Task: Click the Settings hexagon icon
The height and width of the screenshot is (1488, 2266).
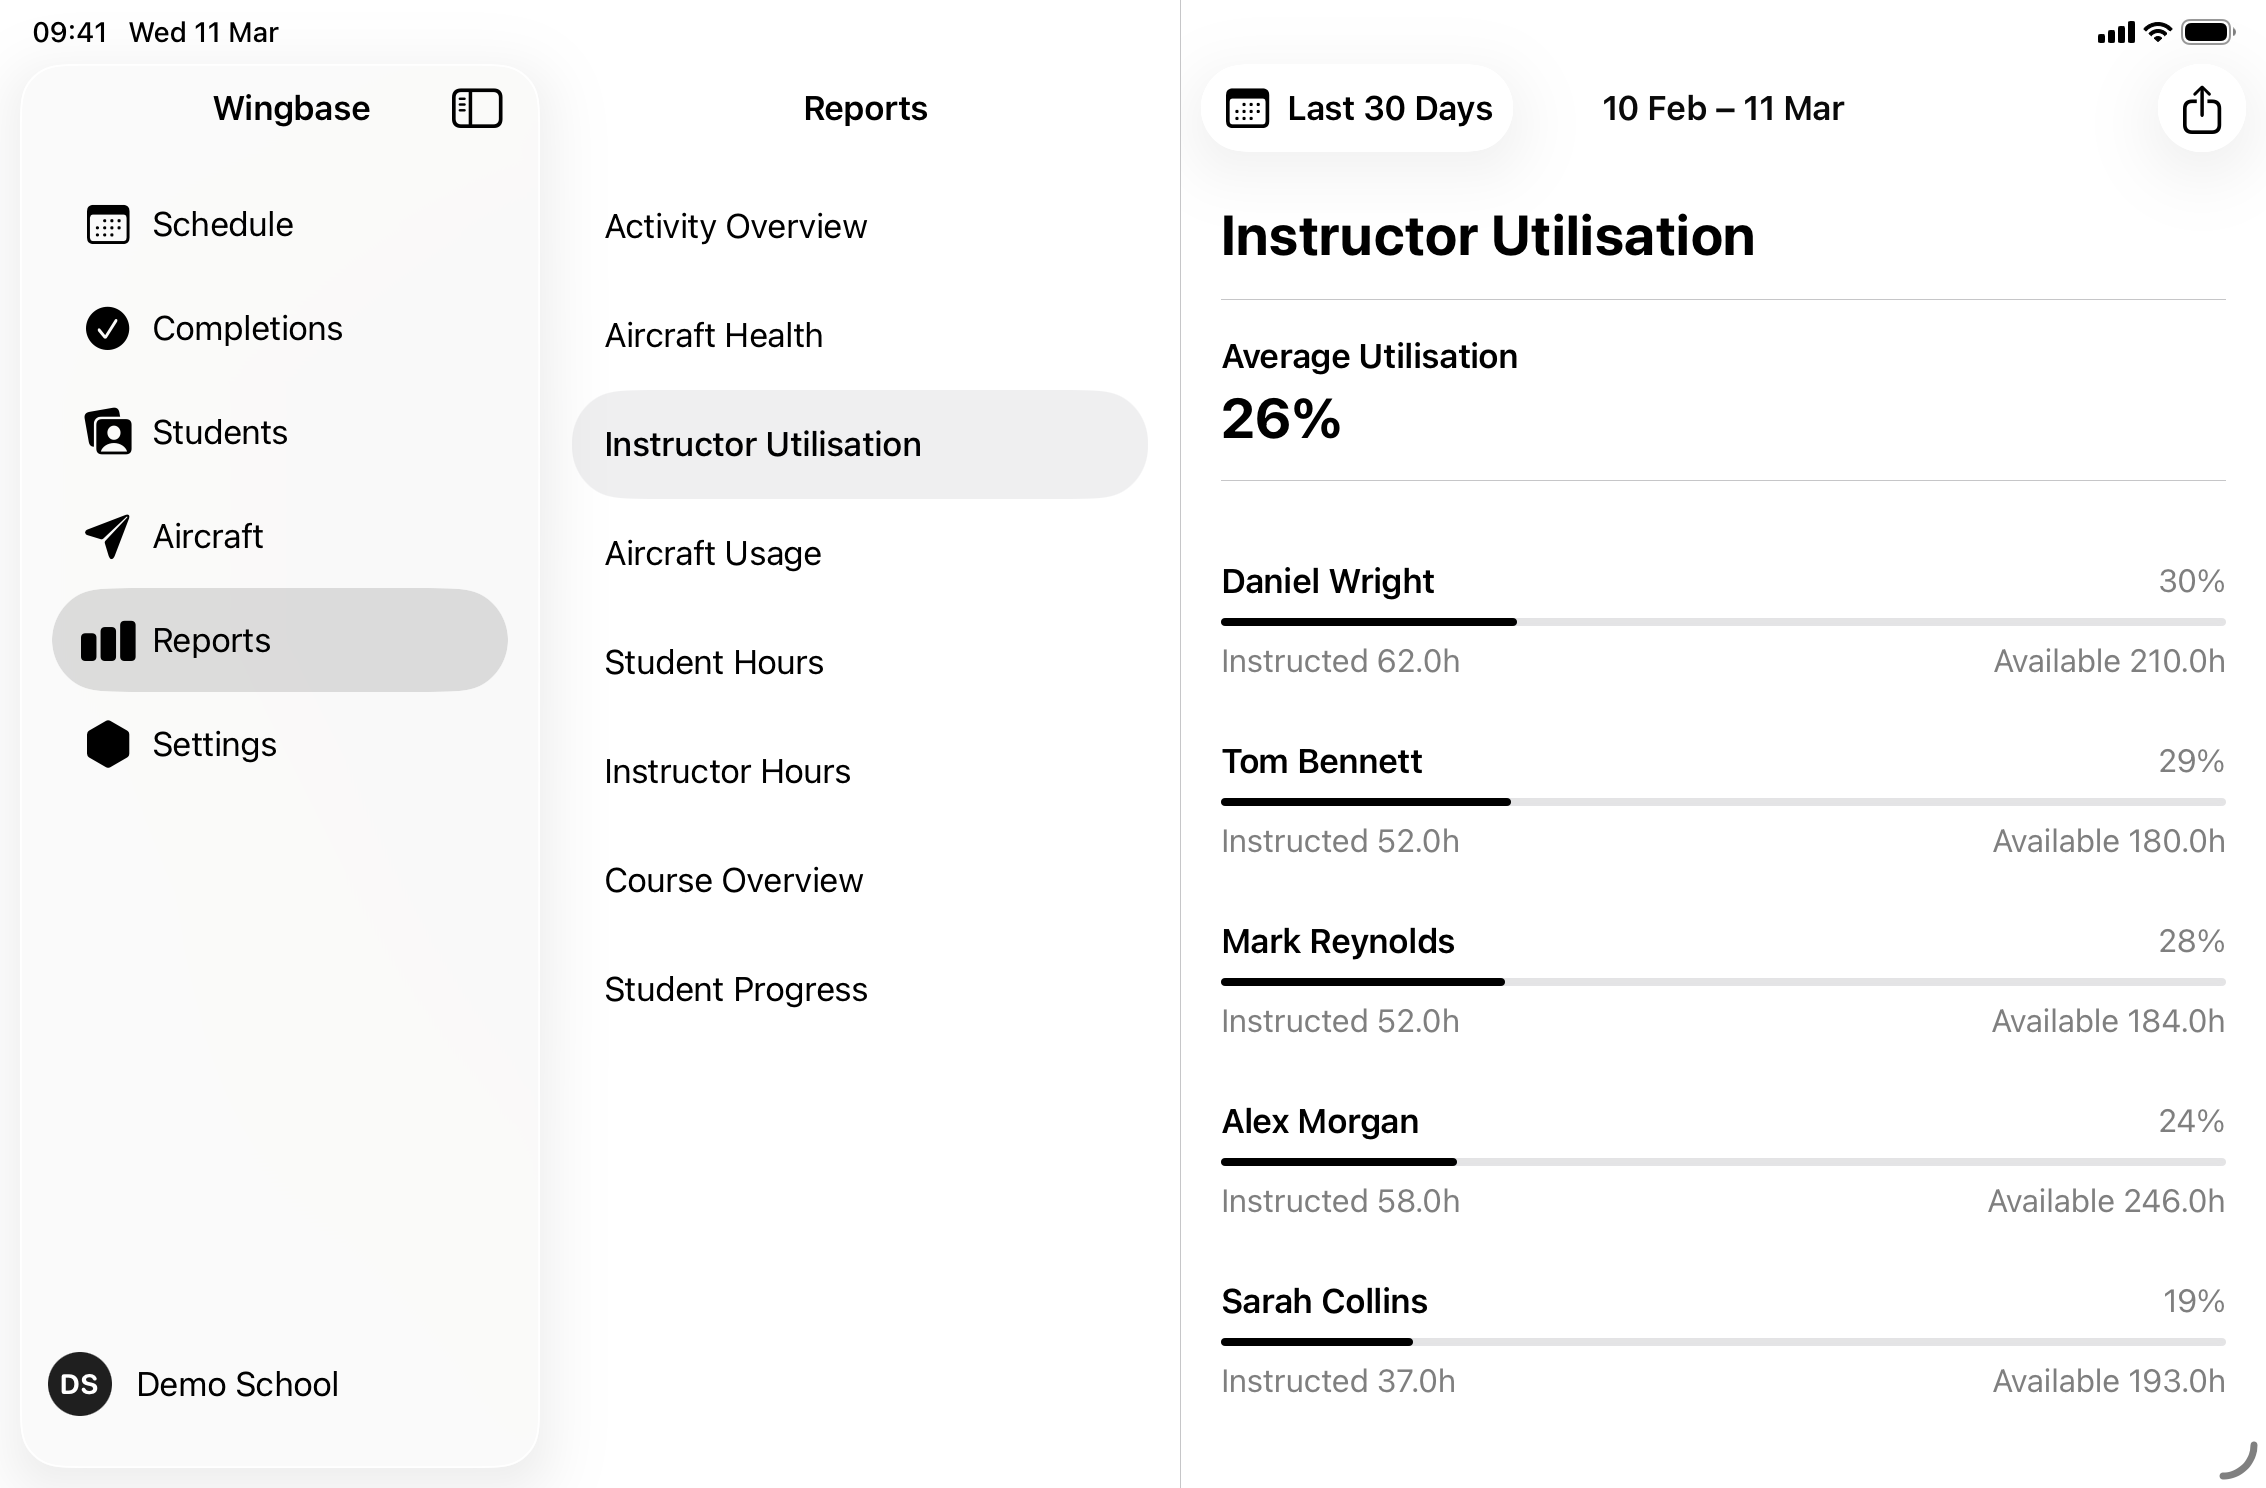Action: pyautogui.click(x=108, y=744)
